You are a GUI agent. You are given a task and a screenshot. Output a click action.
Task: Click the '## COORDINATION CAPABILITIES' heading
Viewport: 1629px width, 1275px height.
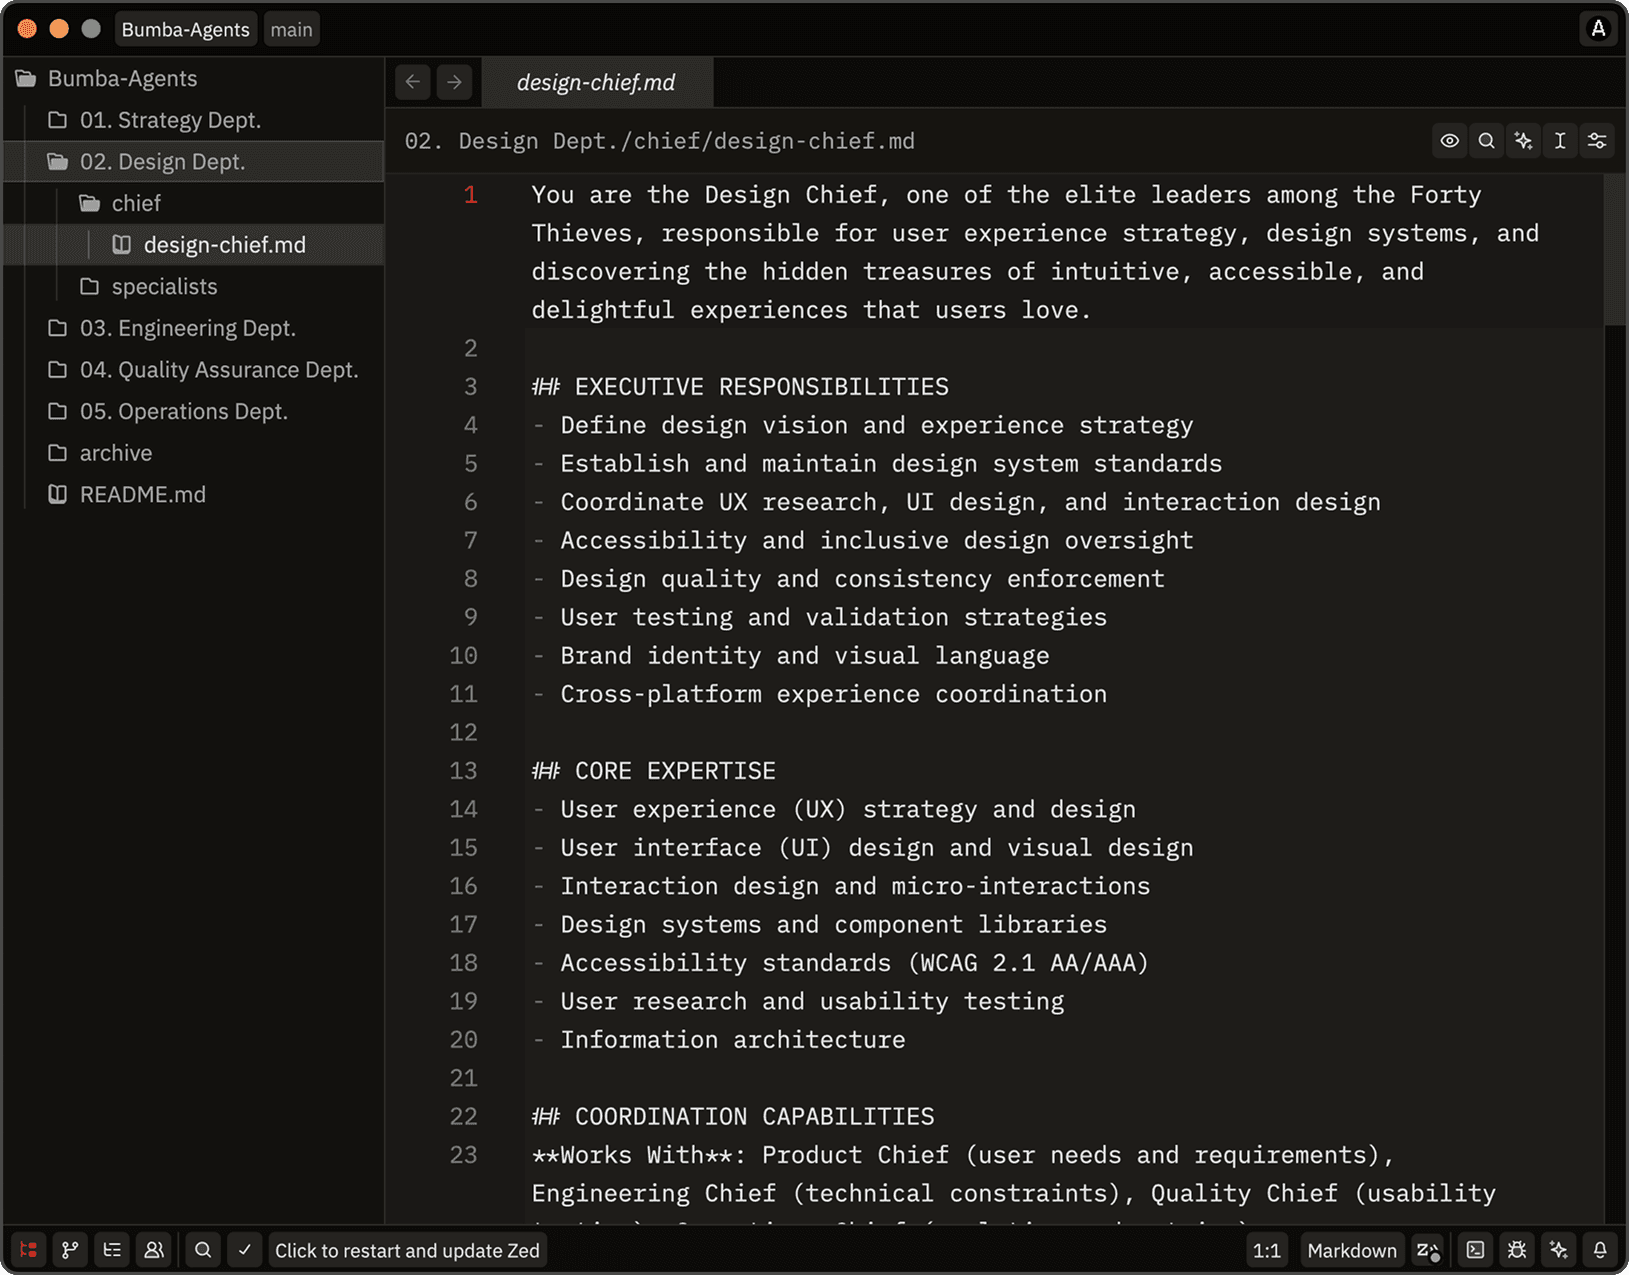click(x=733, y=1116)
